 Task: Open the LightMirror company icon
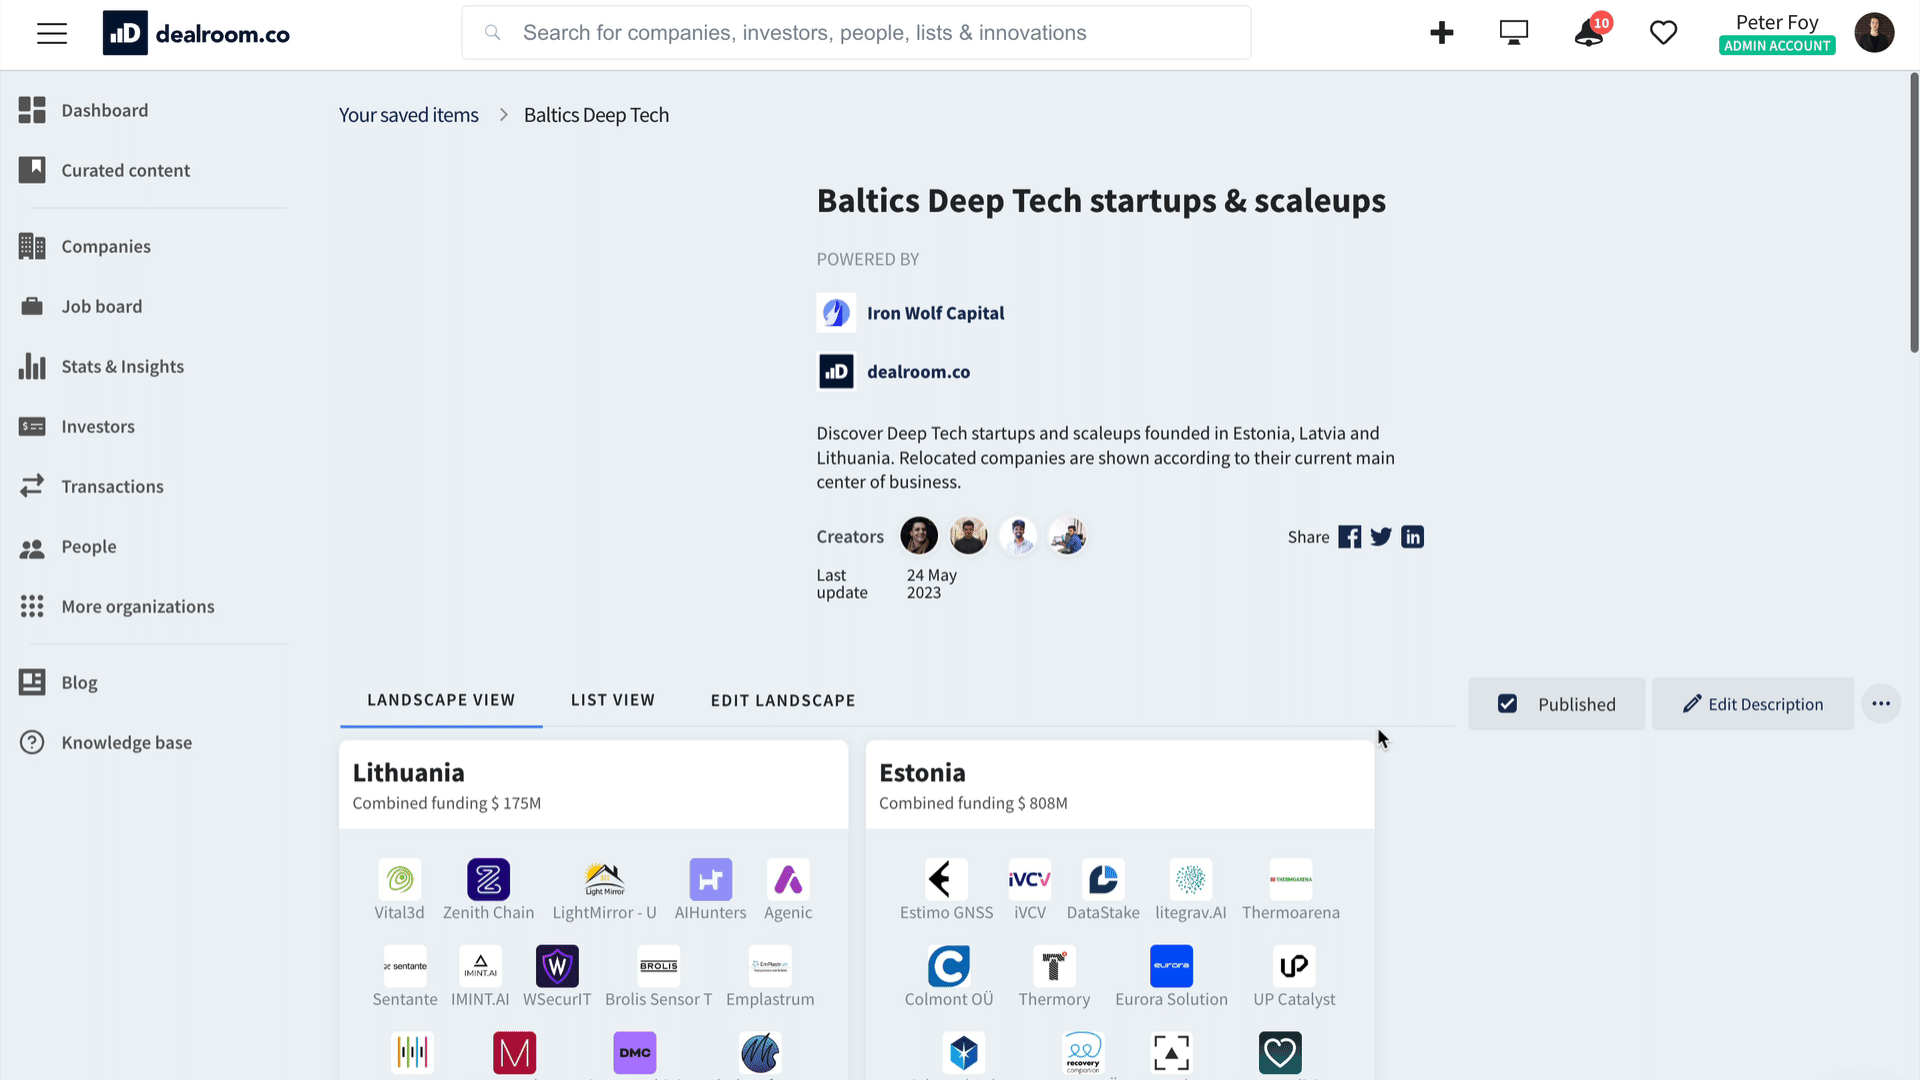(604, 879)
